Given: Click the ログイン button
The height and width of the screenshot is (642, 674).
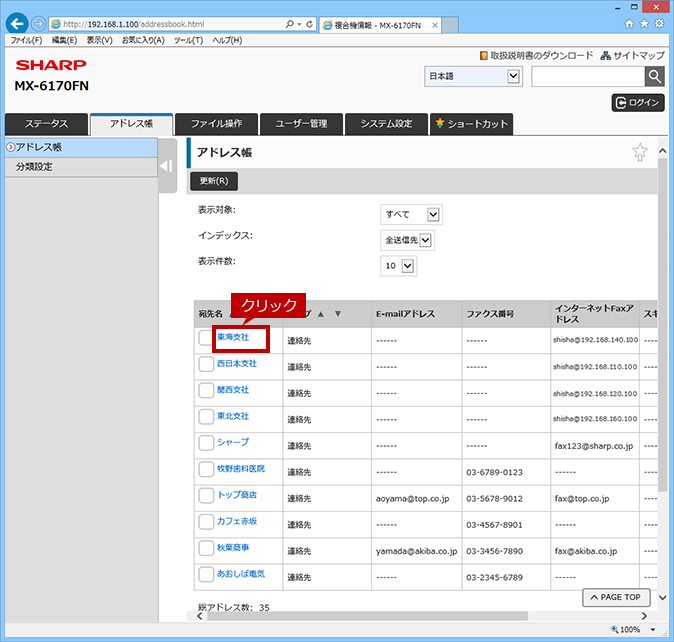Looking at the screenshot, I should click(638, 103).
